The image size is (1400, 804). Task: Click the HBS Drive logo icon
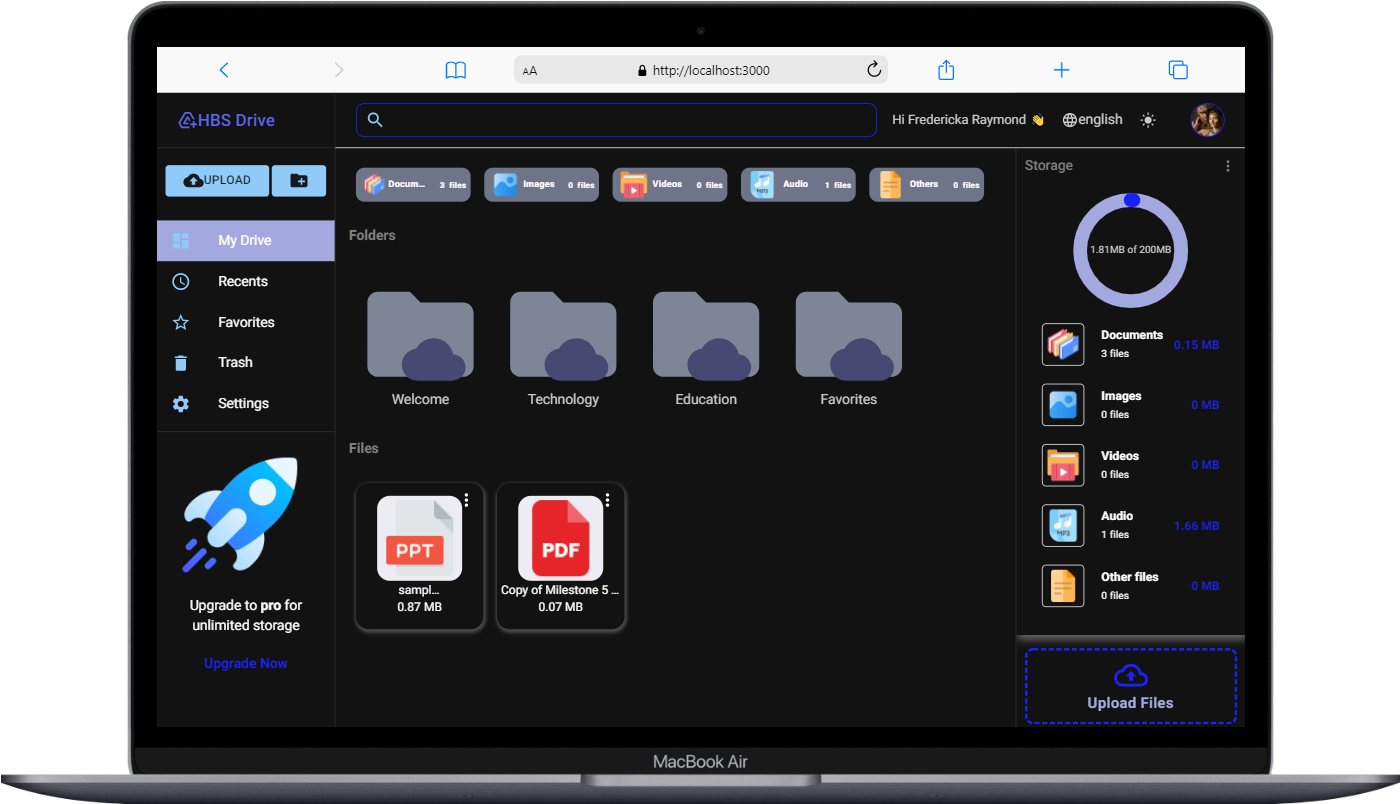(x=187, y=119)
